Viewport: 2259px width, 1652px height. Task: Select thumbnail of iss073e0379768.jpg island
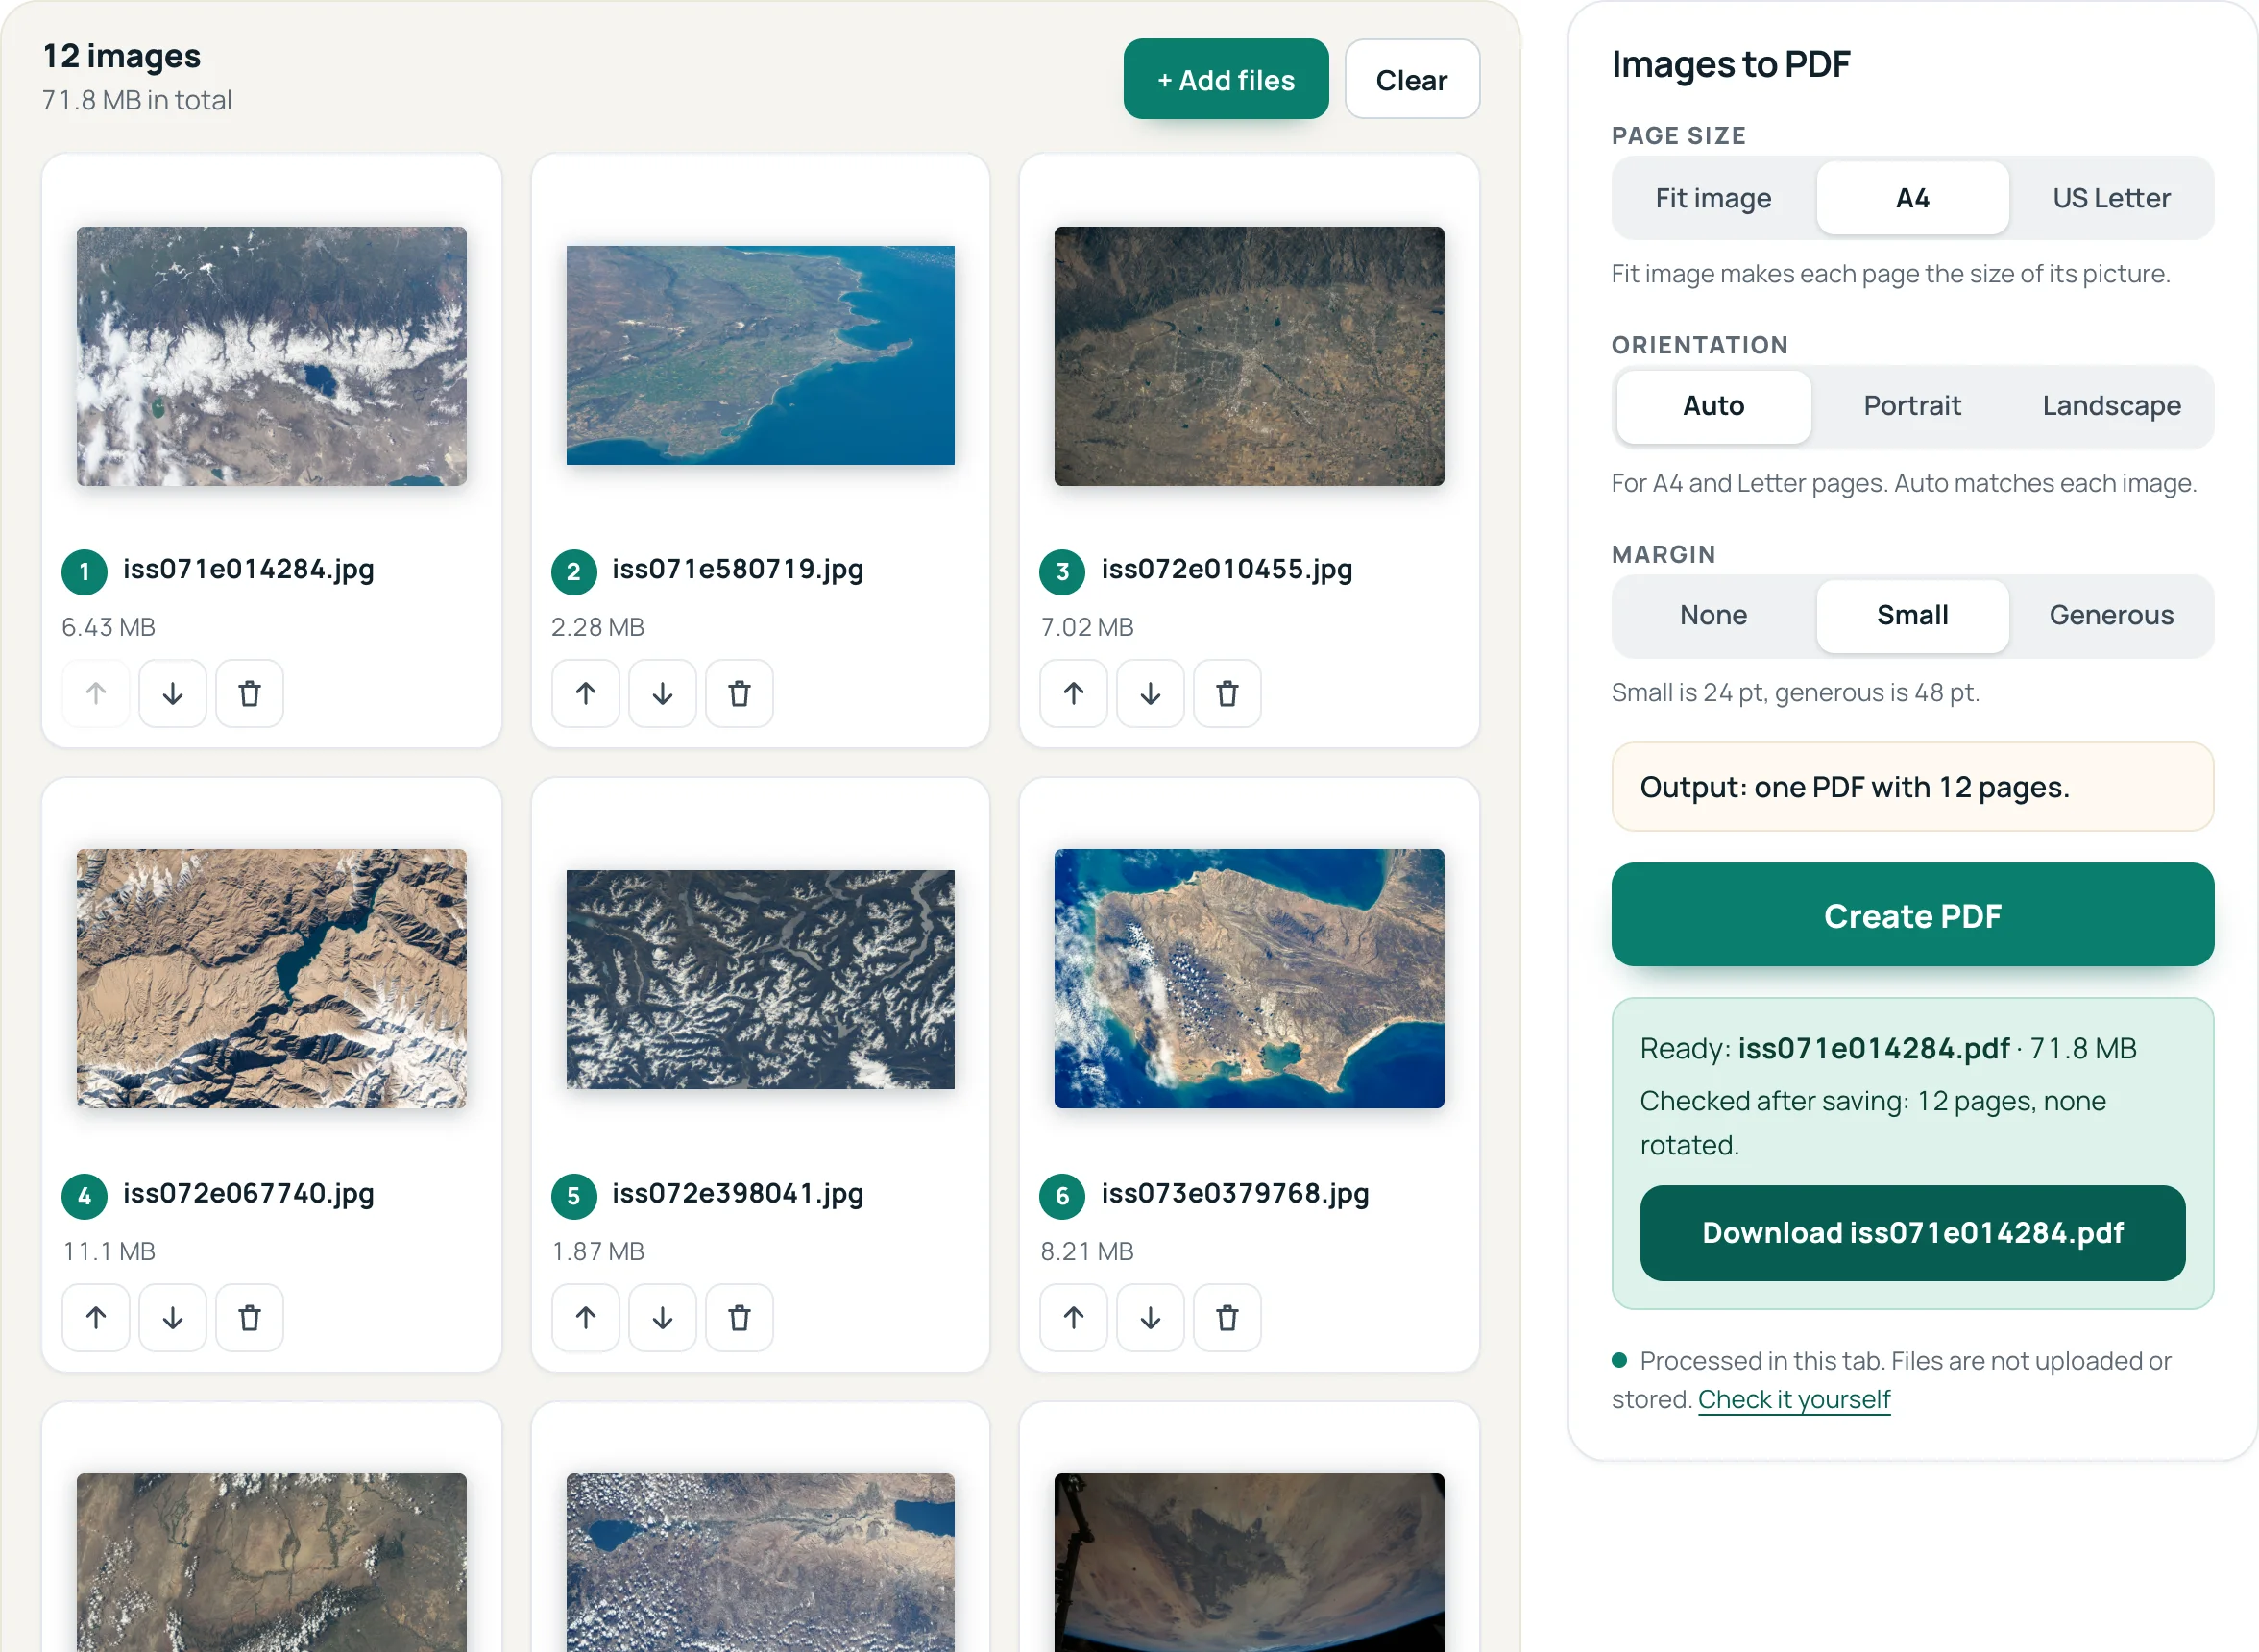1249,979
